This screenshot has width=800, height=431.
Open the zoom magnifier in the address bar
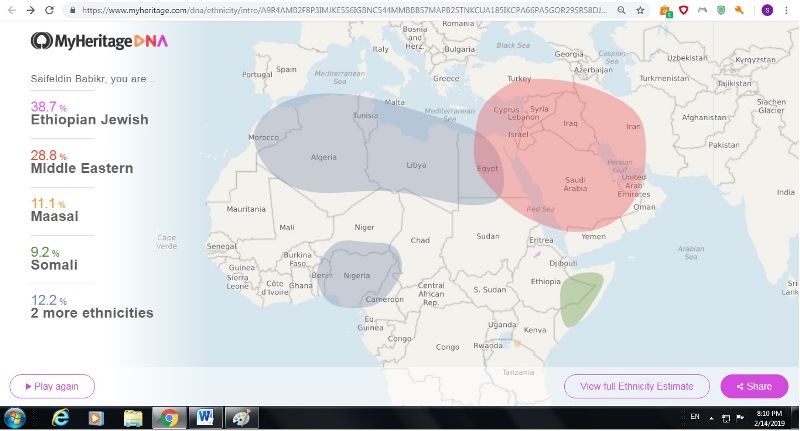[x=621, y=10]
